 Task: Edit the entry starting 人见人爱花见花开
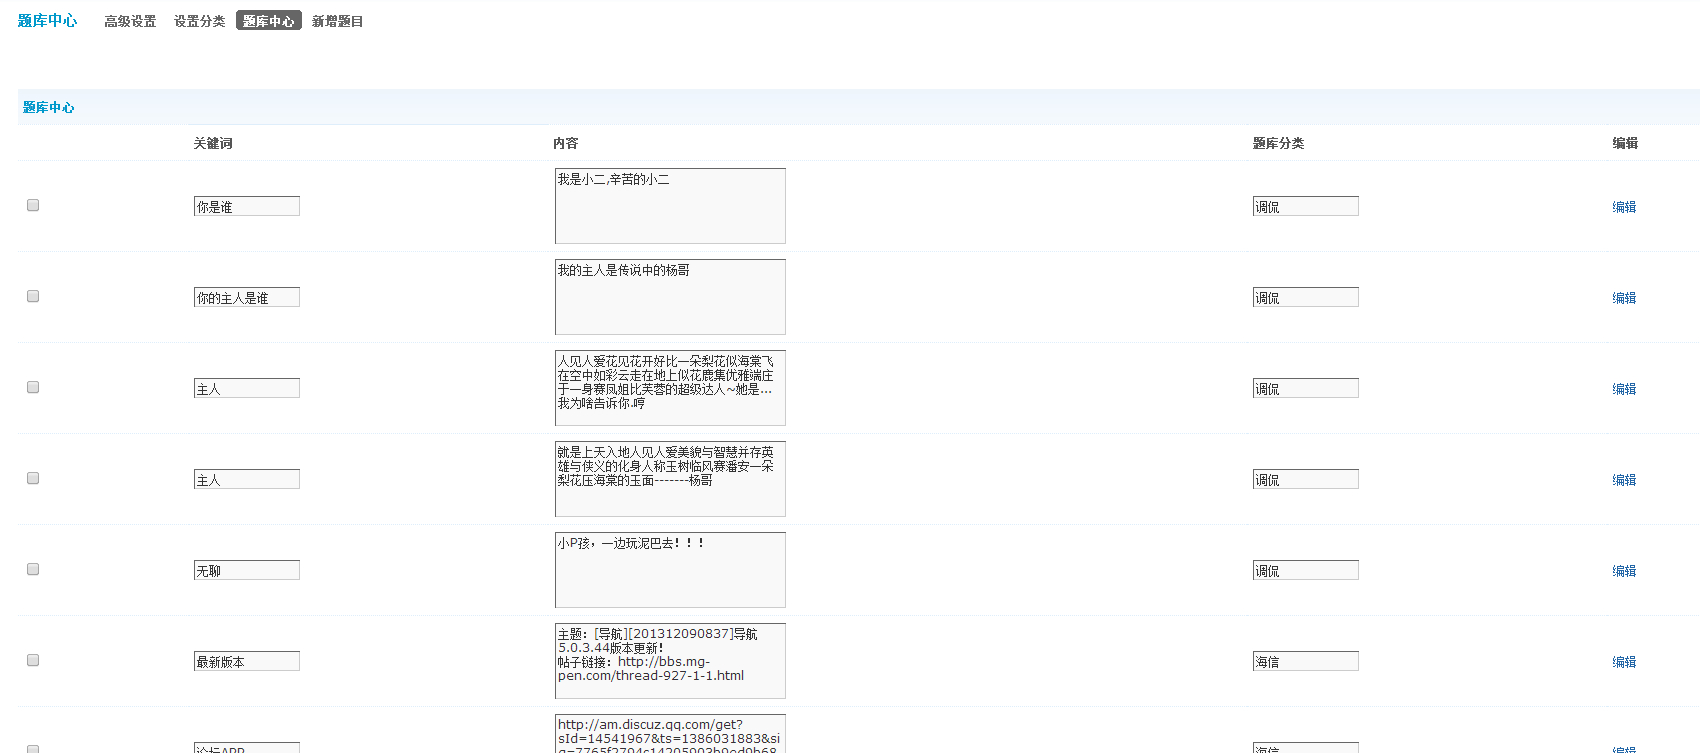tap(1624, 389)
